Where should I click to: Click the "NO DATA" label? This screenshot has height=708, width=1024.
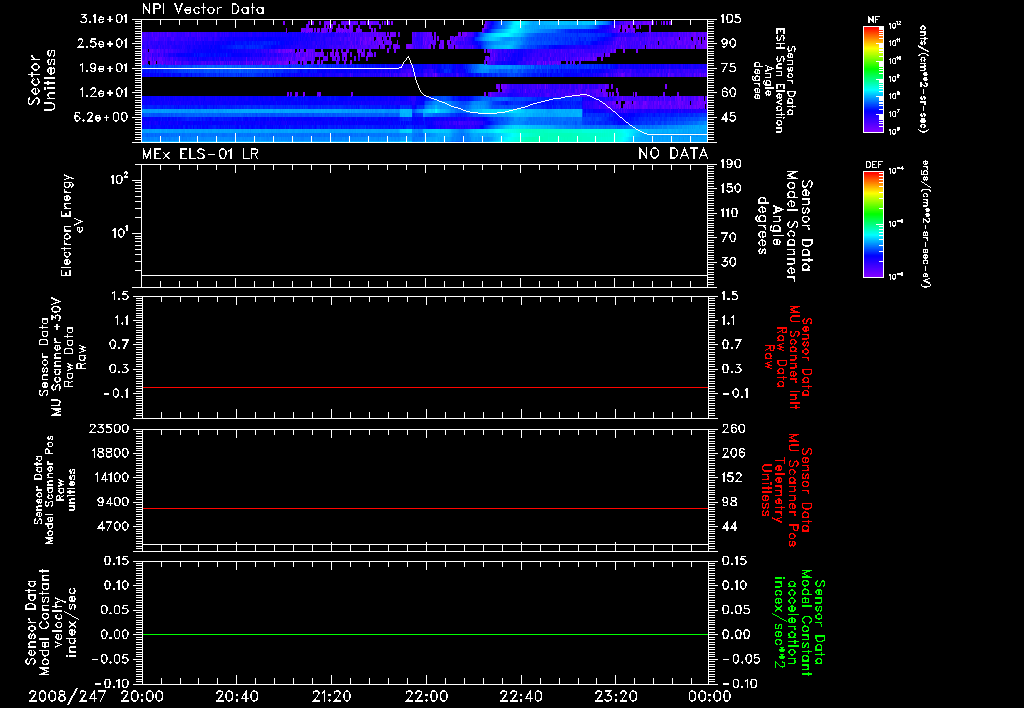pyautogui.click(x=673, y=154)
